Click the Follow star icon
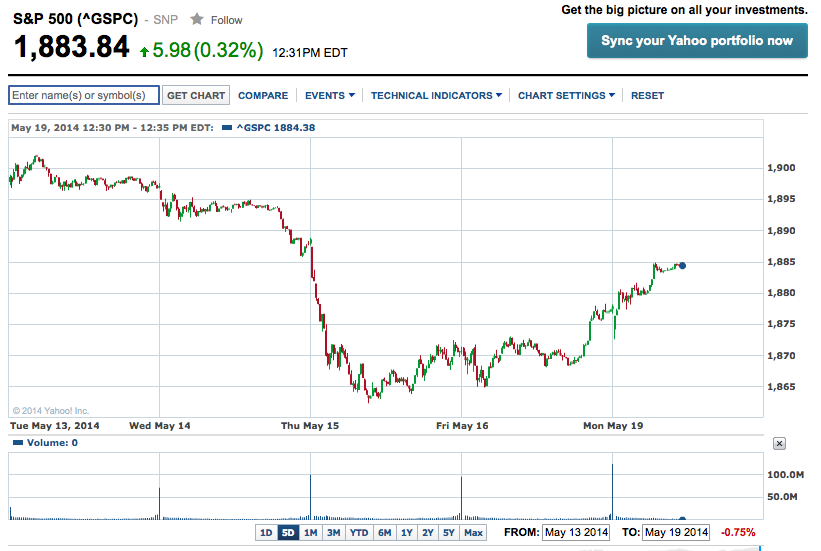Viewport: 821px width, 551px height. [x=197, y=19]
